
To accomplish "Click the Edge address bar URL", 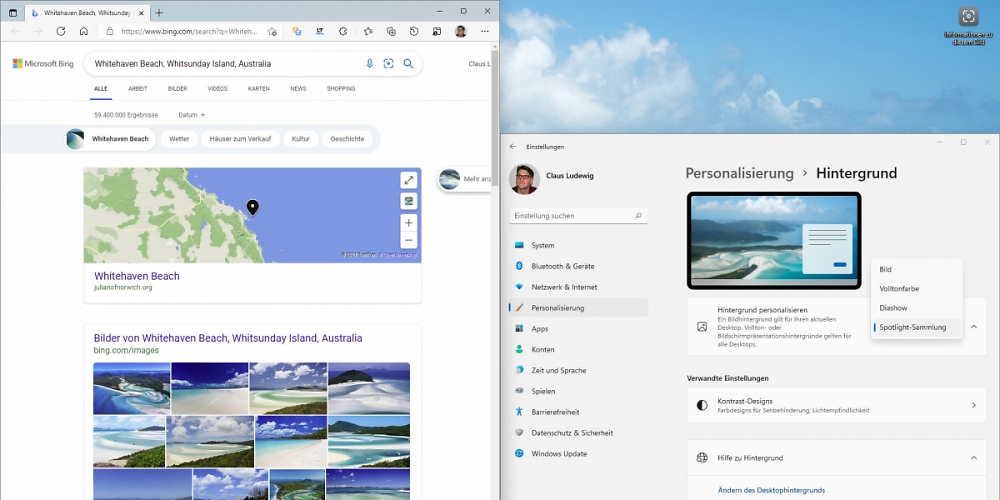I will 189,31.
